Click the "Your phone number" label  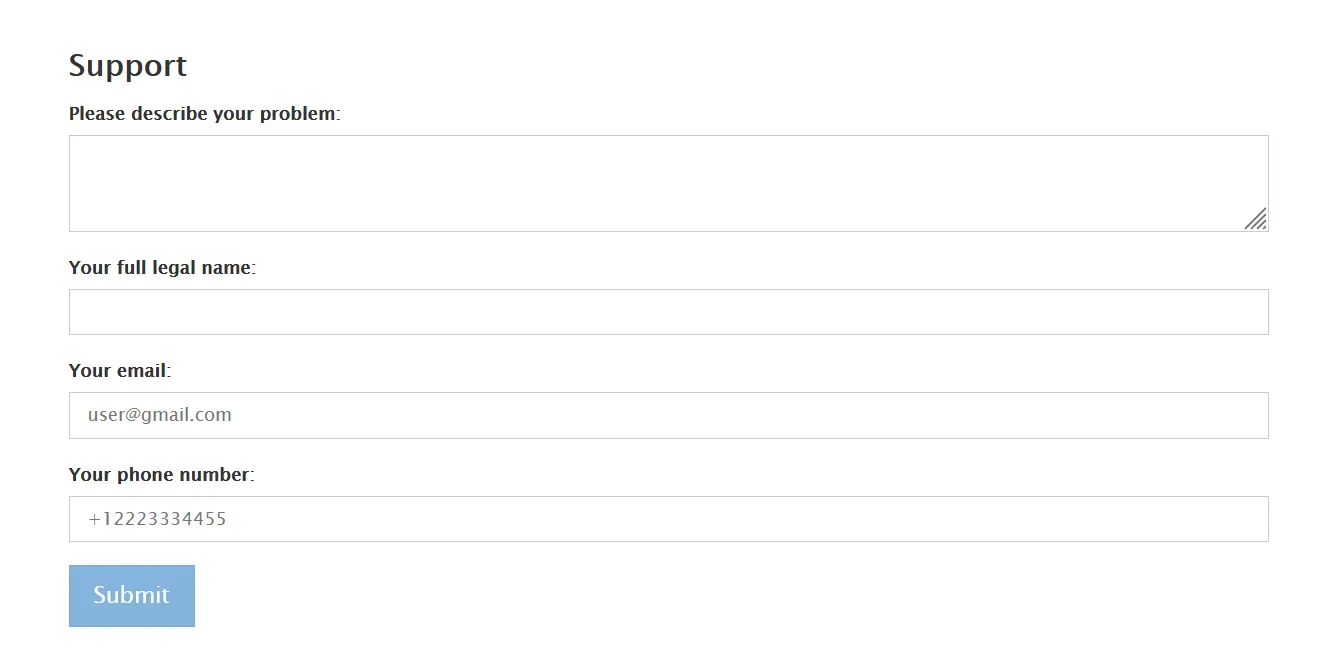coord(161,475)
